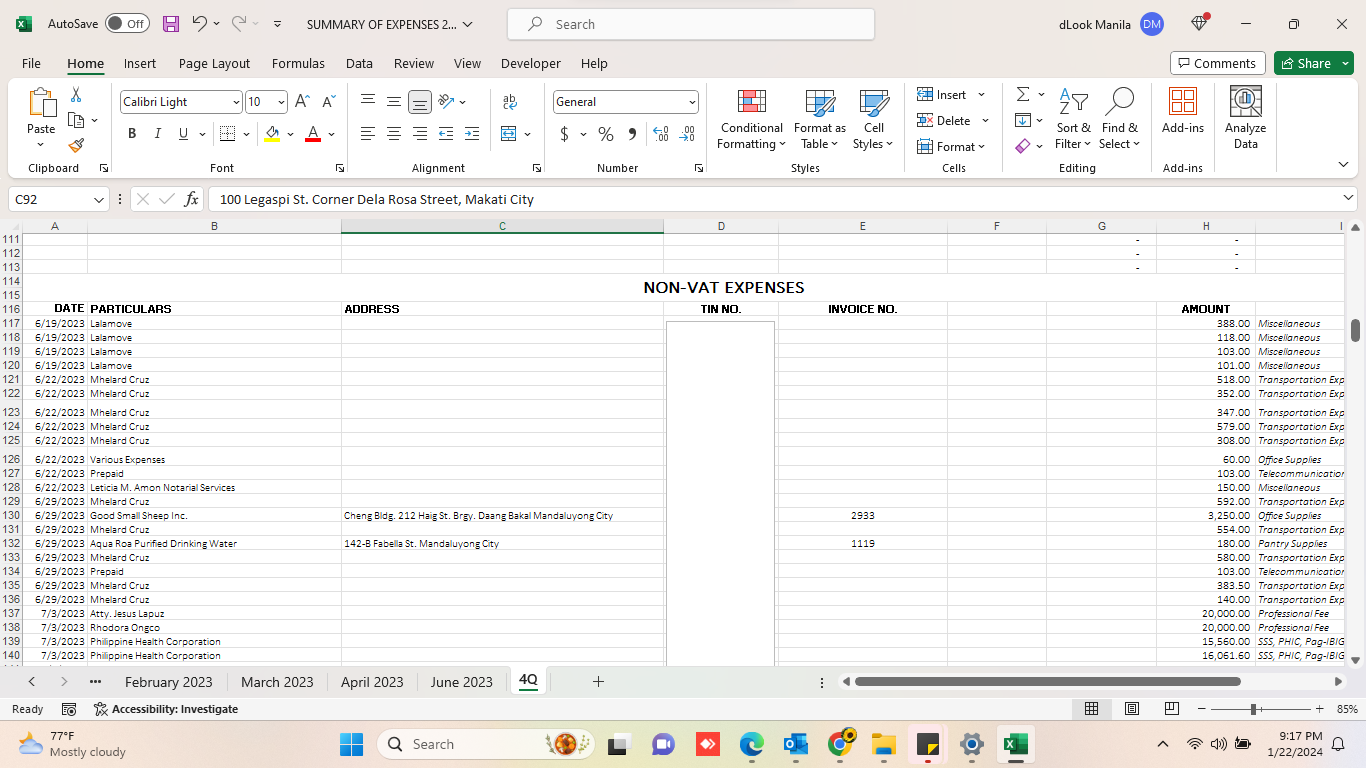
Task: Open the Paste options dropdown
Action: point(41,144)
